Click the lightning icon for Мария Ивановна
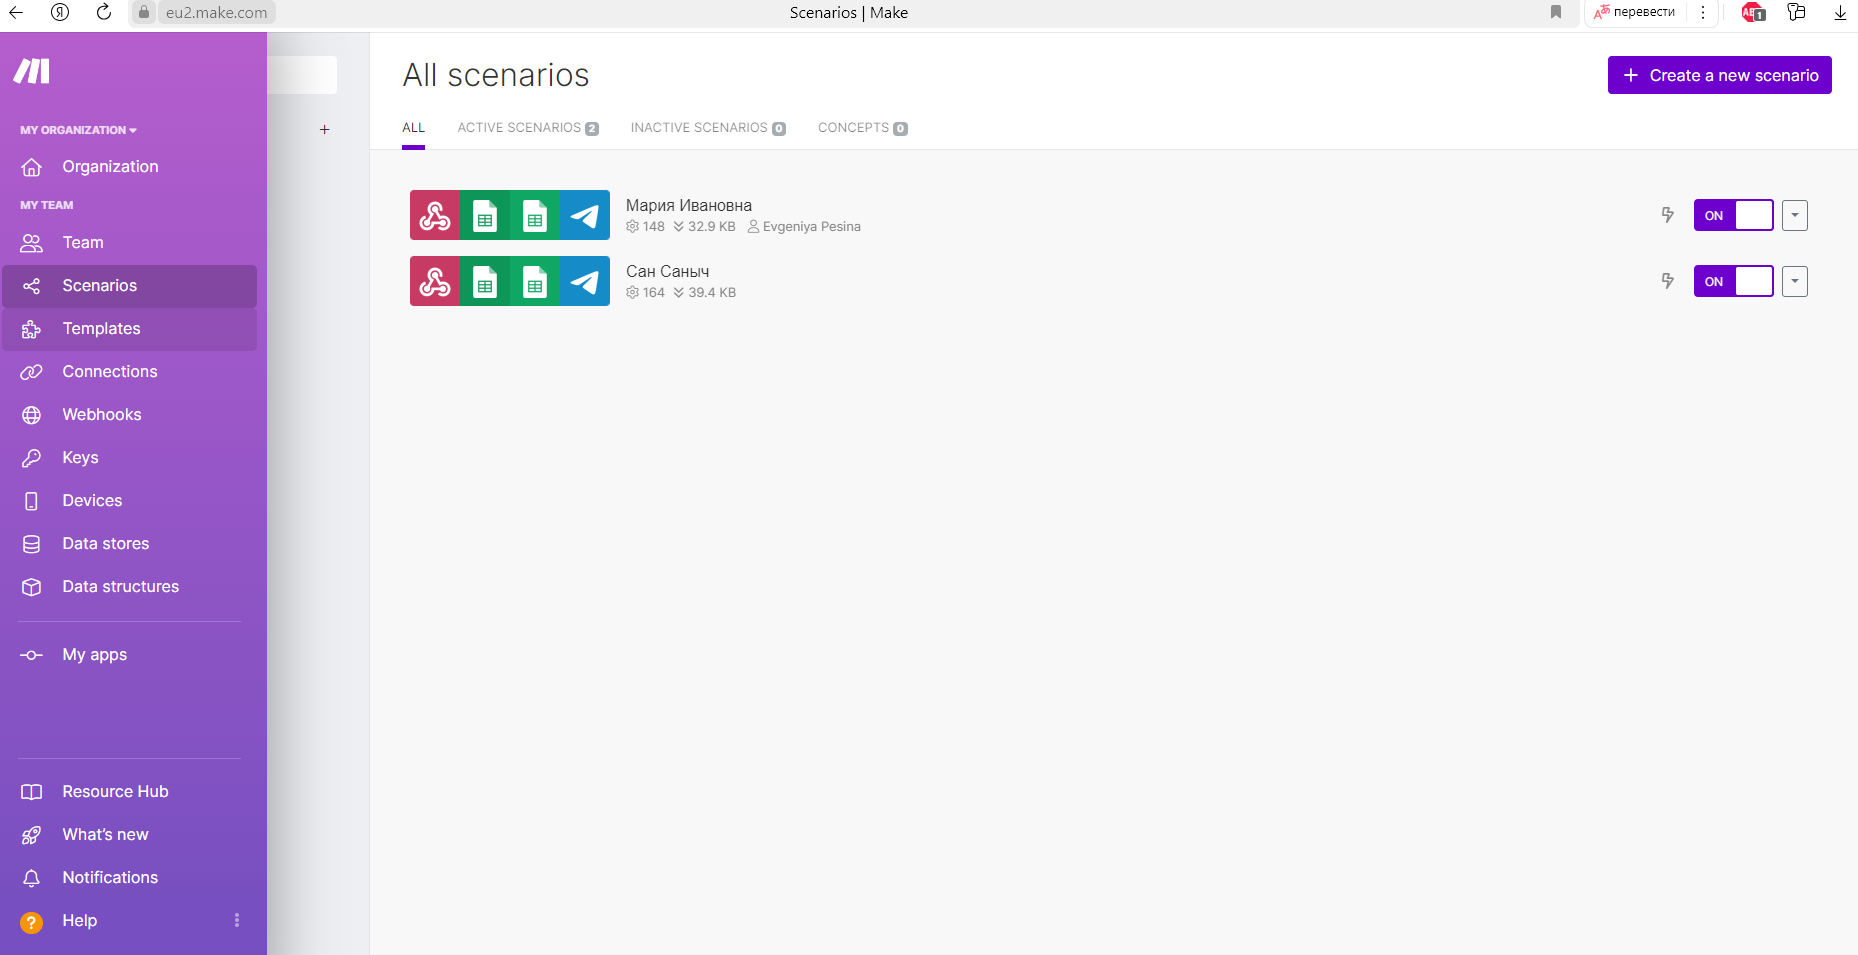Screen dimensions: 1858x955 point(1668,215)
